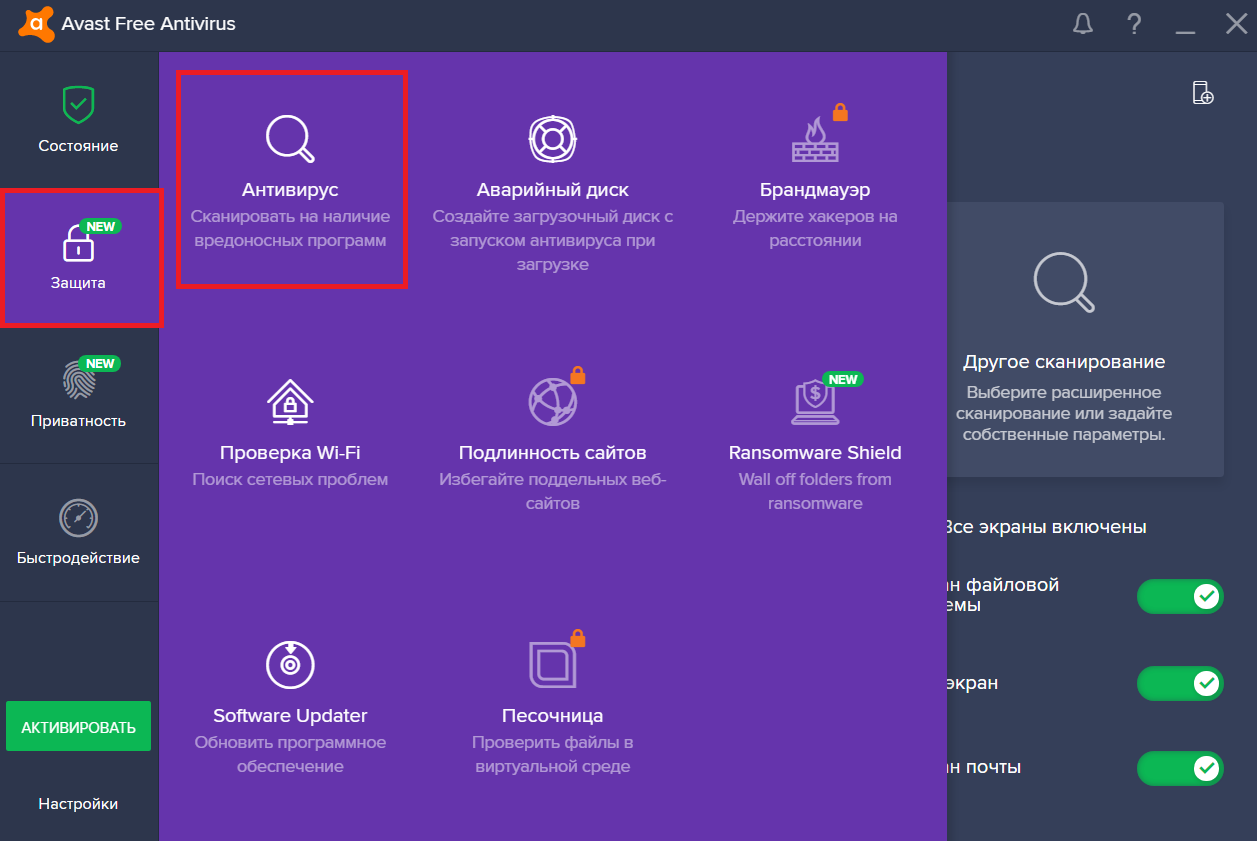This screenshot has width=1257, height=842.
Task: Click 'Wall off folders from ransomware' description
Action: [815, 492]
